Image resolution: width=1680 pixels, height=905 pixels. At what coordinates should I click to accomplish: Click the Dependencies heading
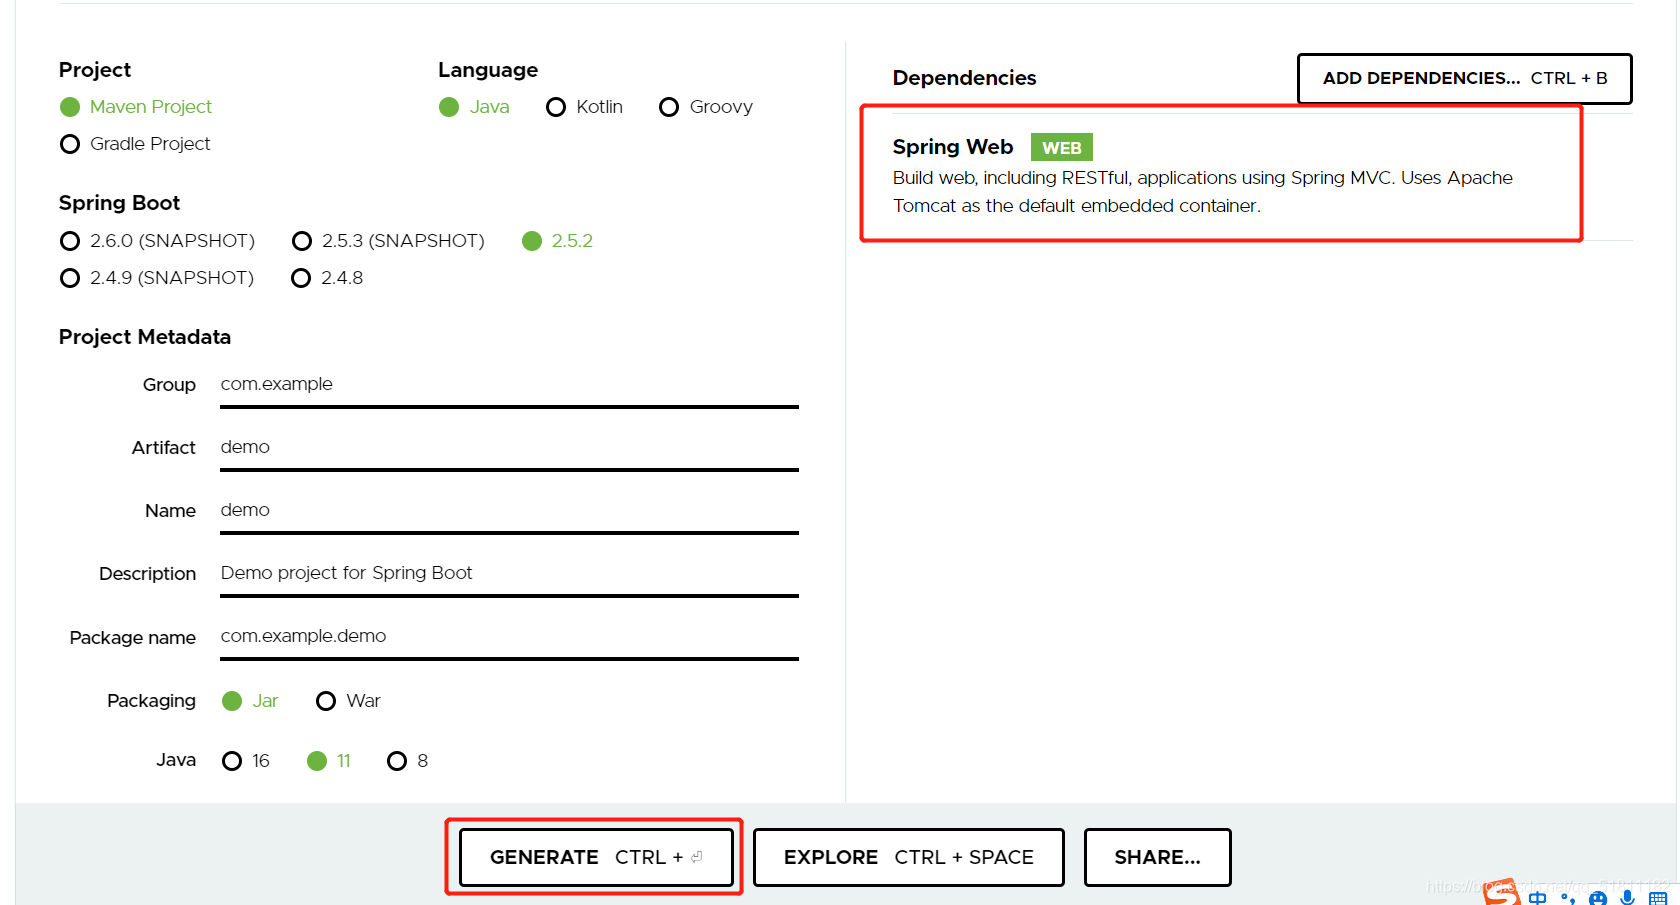[x=964, y=78]
